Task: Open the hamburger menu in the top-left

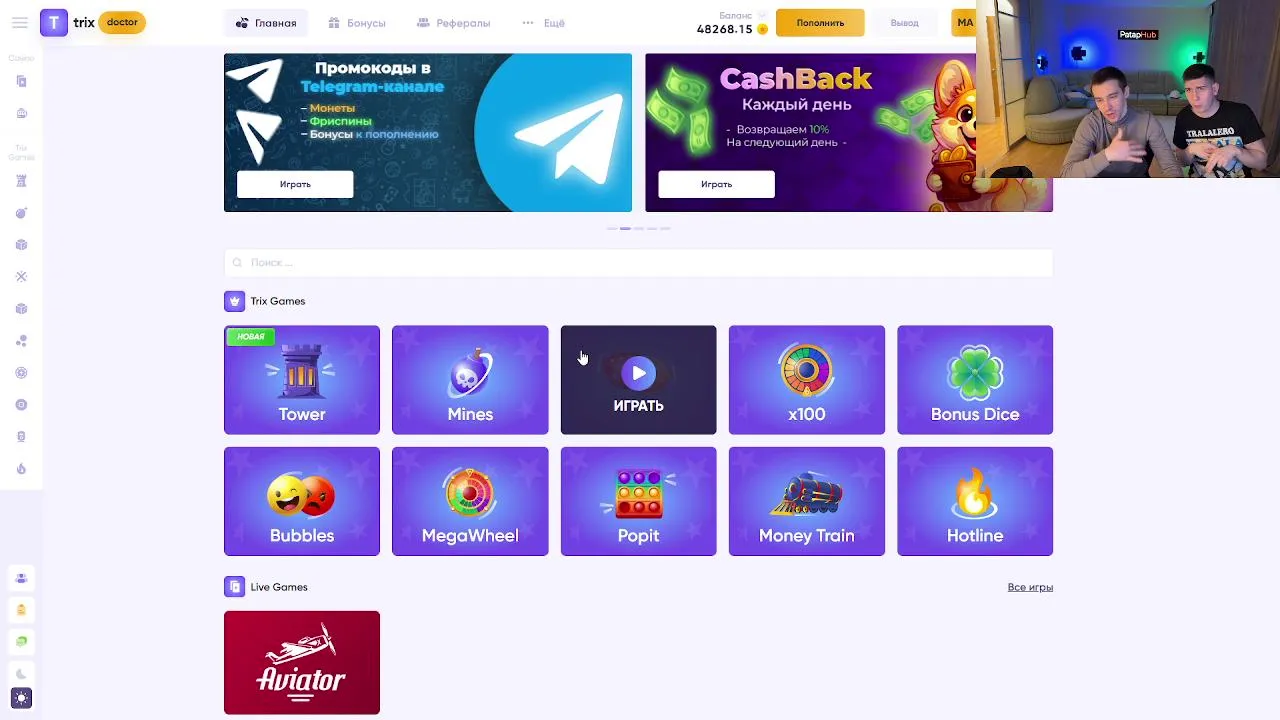Action: (x=19, y=23)
